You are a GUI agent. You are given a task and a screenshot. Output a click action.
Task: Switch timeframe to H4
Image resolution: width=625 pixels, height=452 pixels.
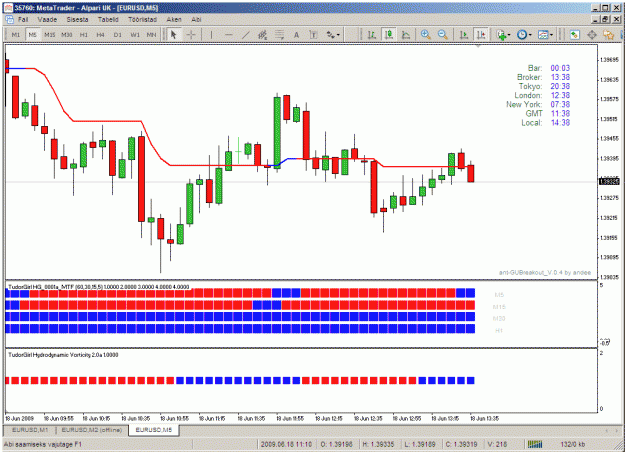coord(100,35)
